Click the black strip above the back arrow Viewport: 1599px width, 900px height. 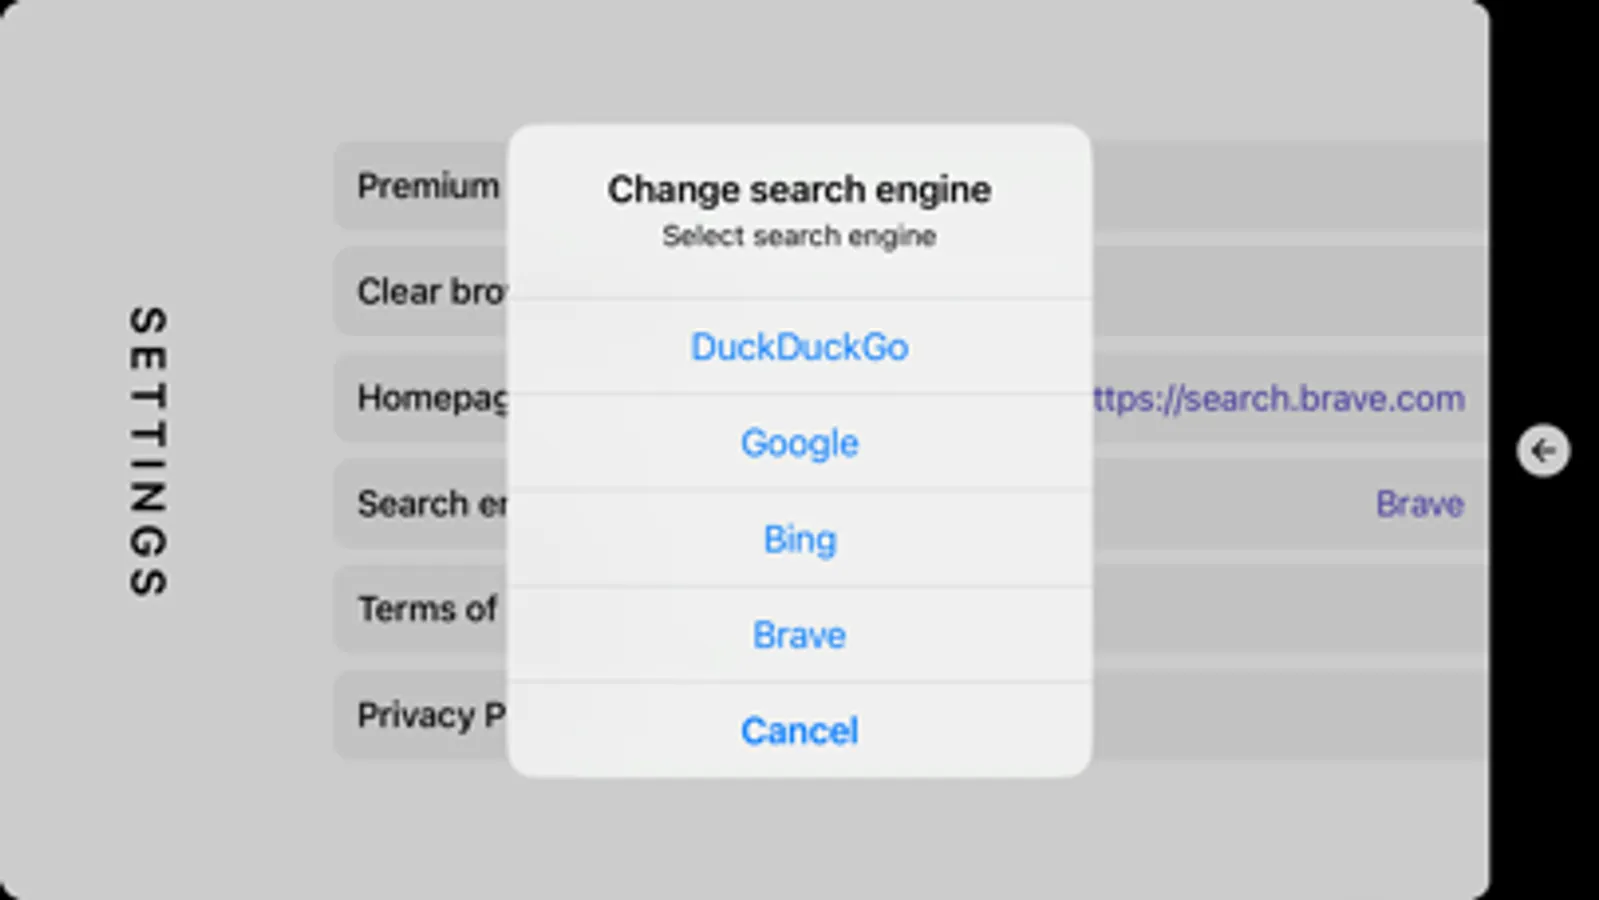(1543, 200)
